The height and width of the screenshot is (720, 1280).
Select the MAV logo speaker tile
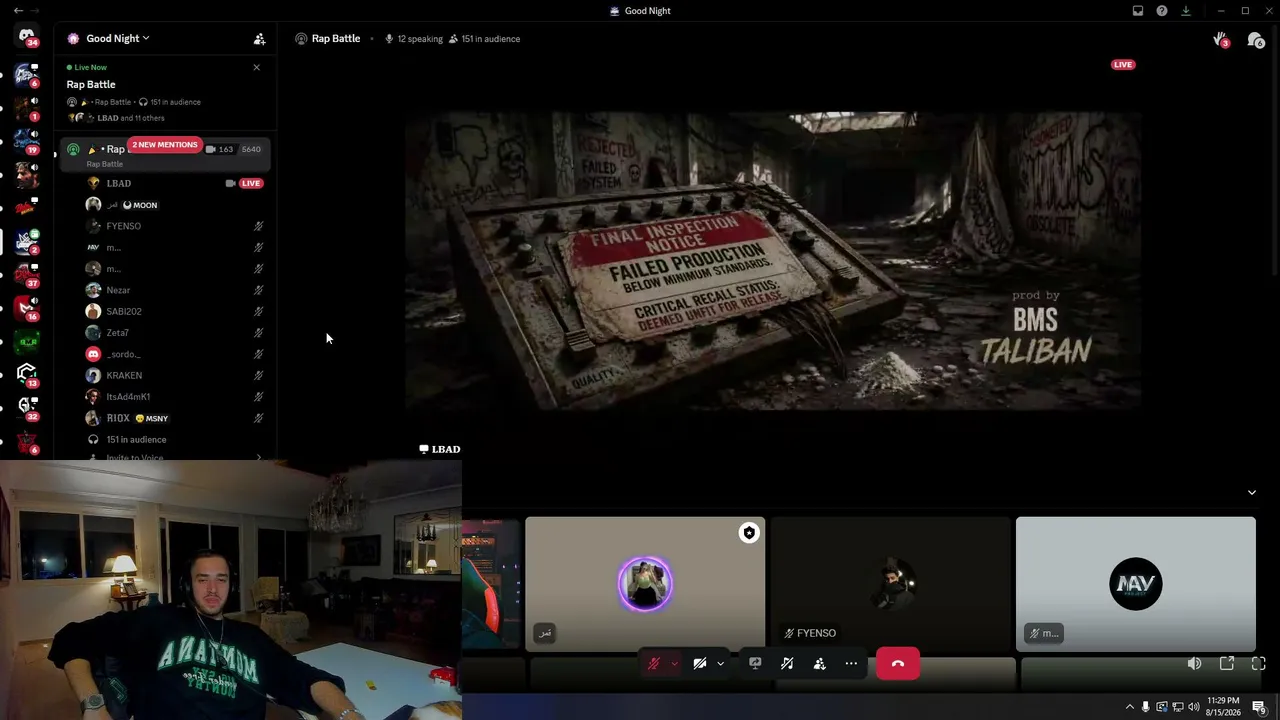(1135, 584)
